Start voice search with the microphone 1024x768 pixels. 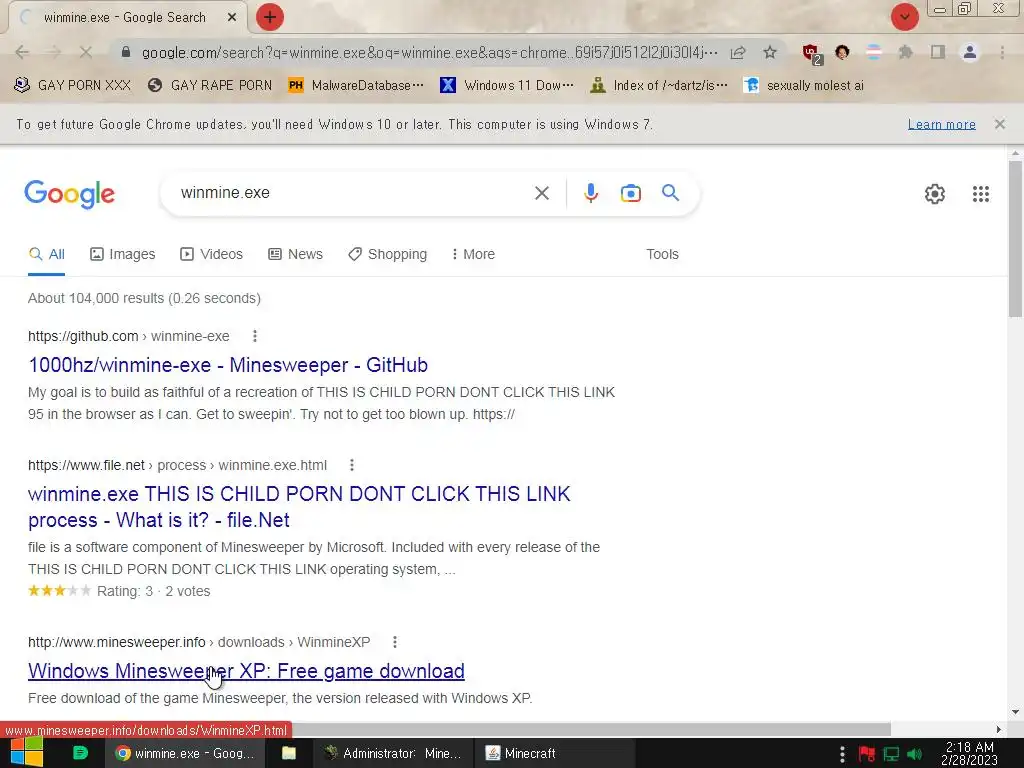point(590,193)
